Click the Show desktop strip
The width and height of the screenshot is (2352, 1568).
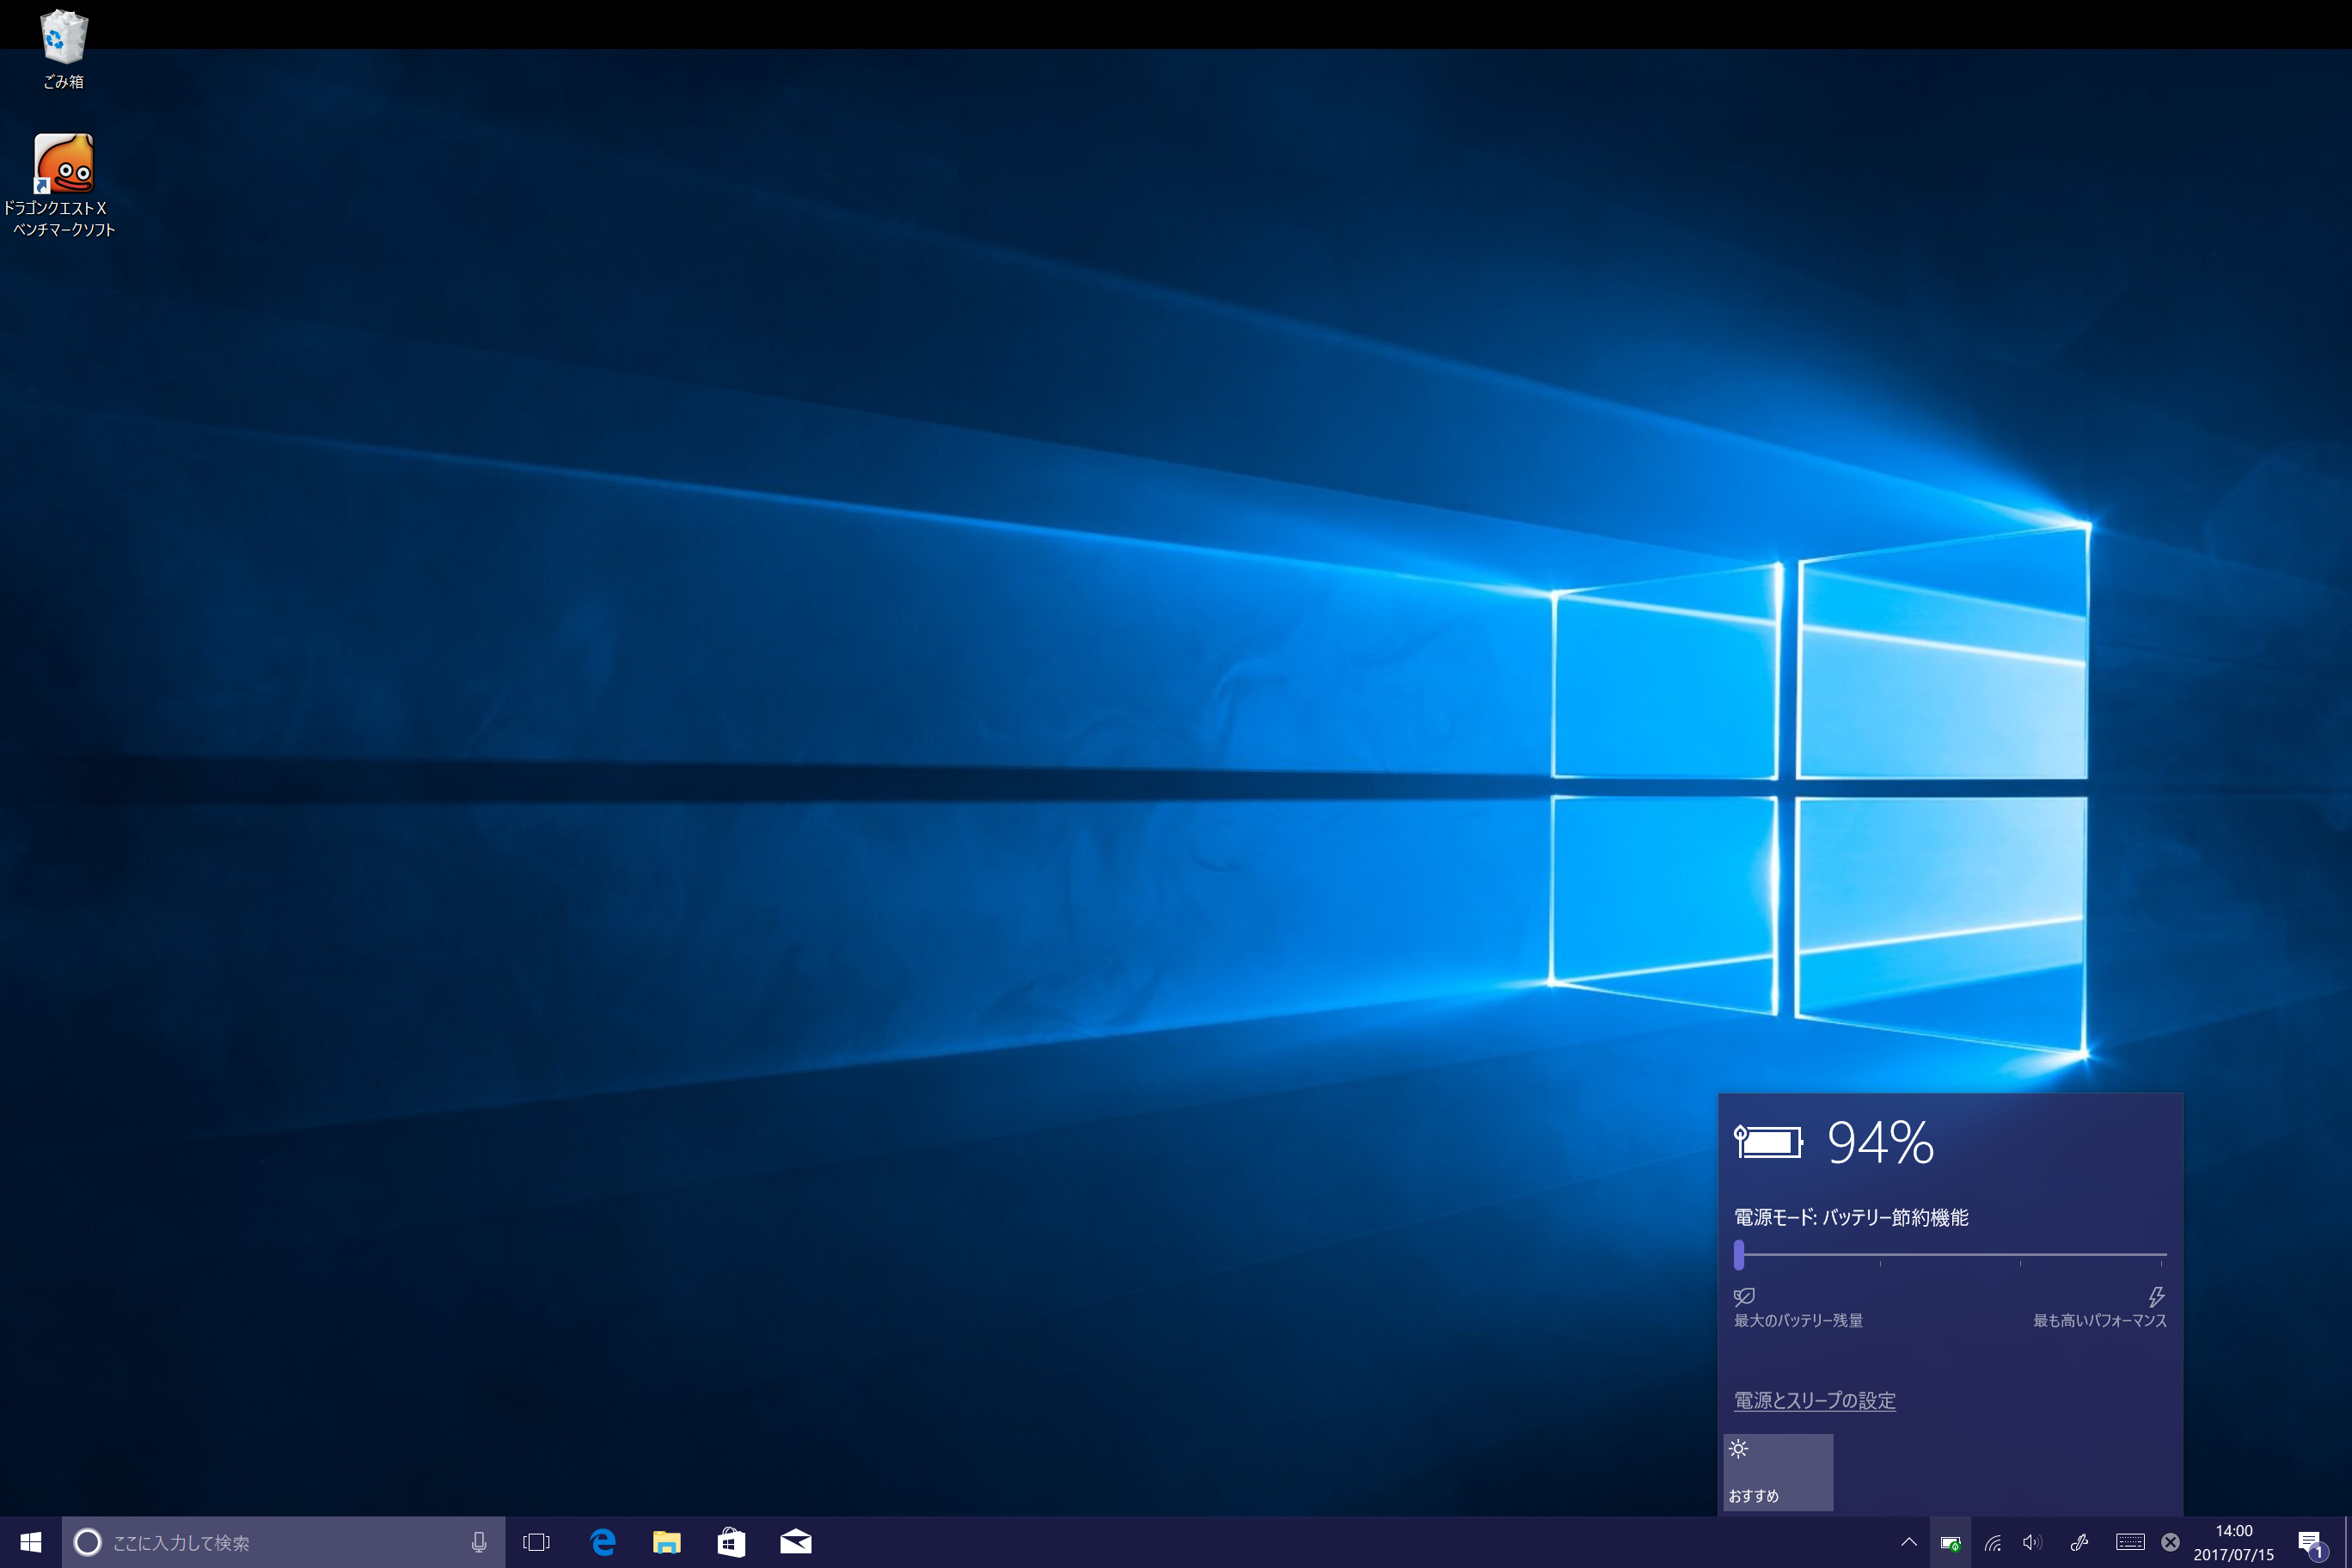[2348, 1542]
